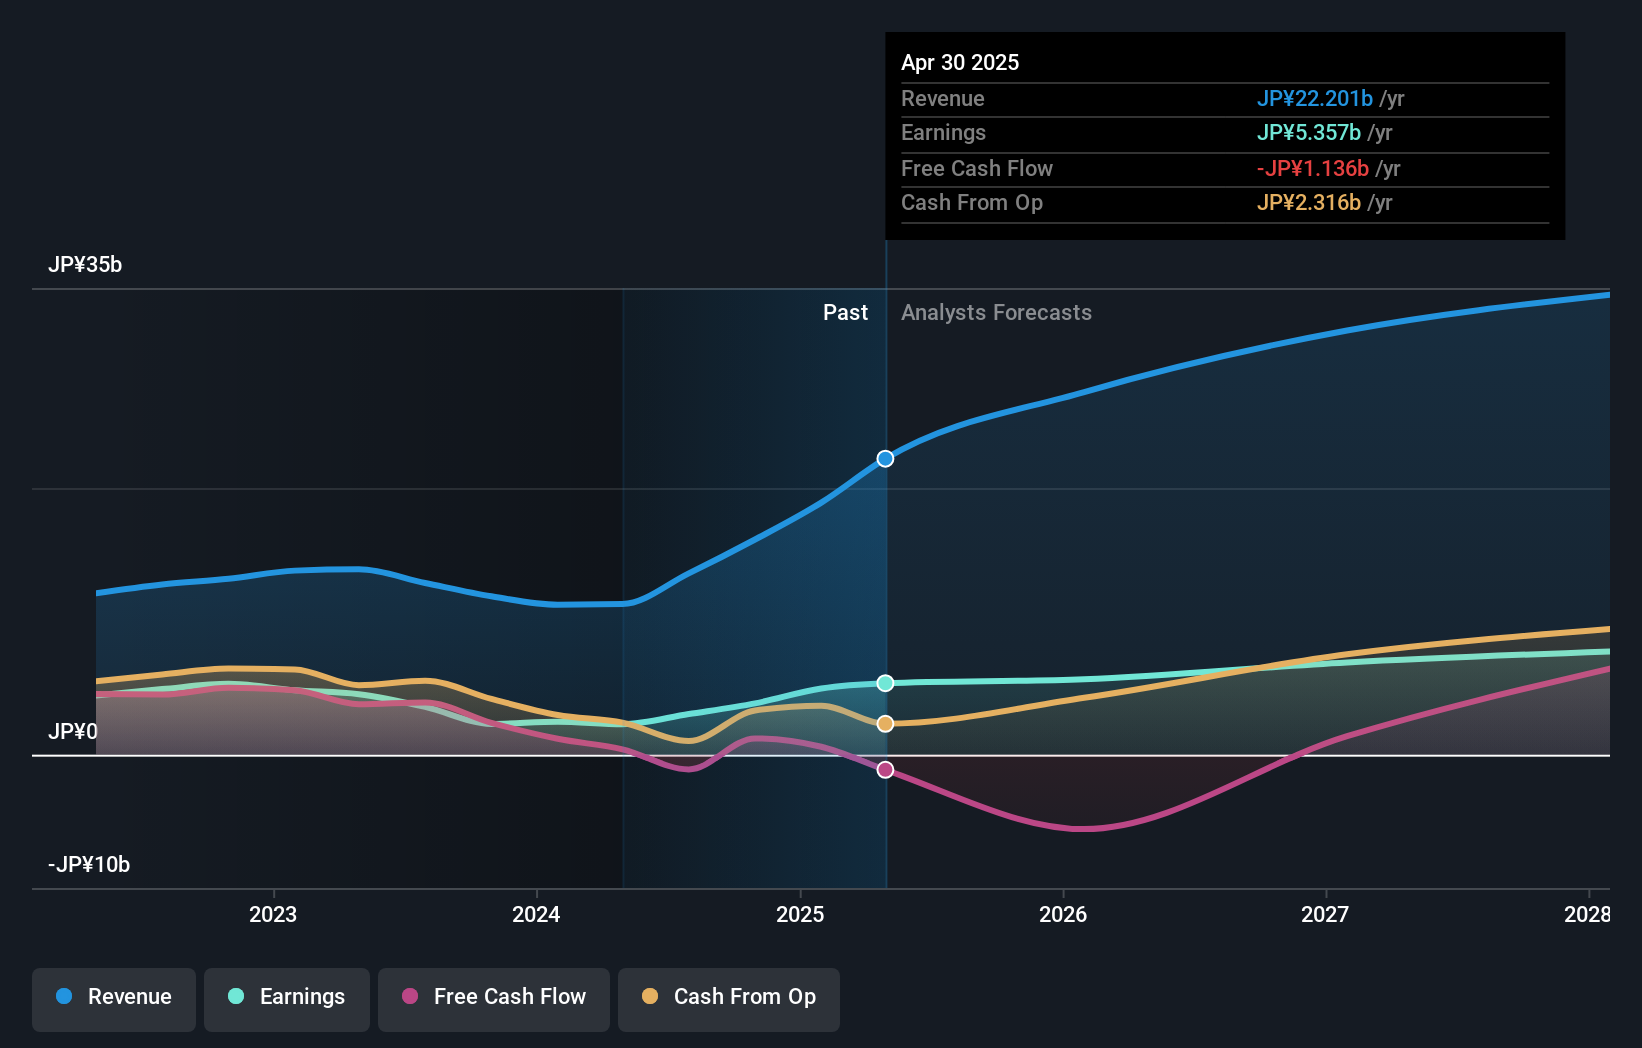Select the blue Revenue legend dot
Image resolution: width=1642 pixels, height=1048 pixels.
pyautogui.click(x=64, y=997)
